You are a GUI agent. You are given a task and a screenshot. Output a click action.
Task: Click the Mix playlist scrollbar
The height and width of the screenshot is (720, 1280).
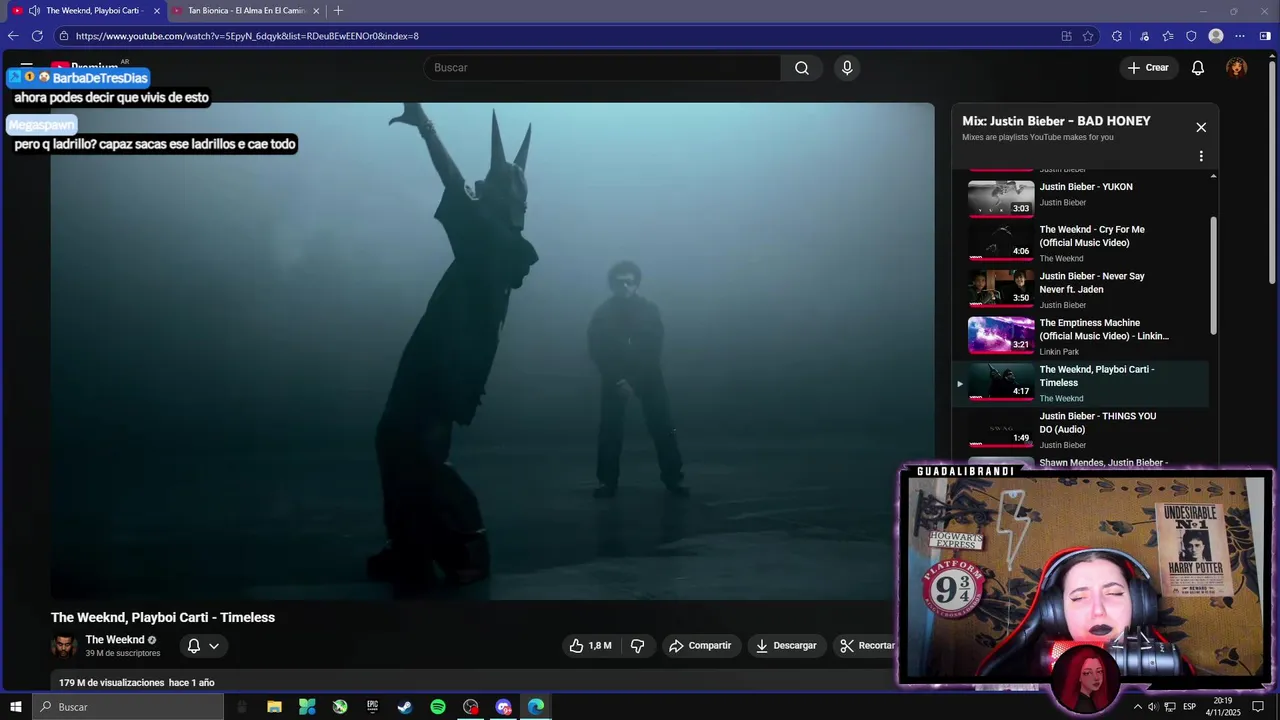tap(1214, 277)
